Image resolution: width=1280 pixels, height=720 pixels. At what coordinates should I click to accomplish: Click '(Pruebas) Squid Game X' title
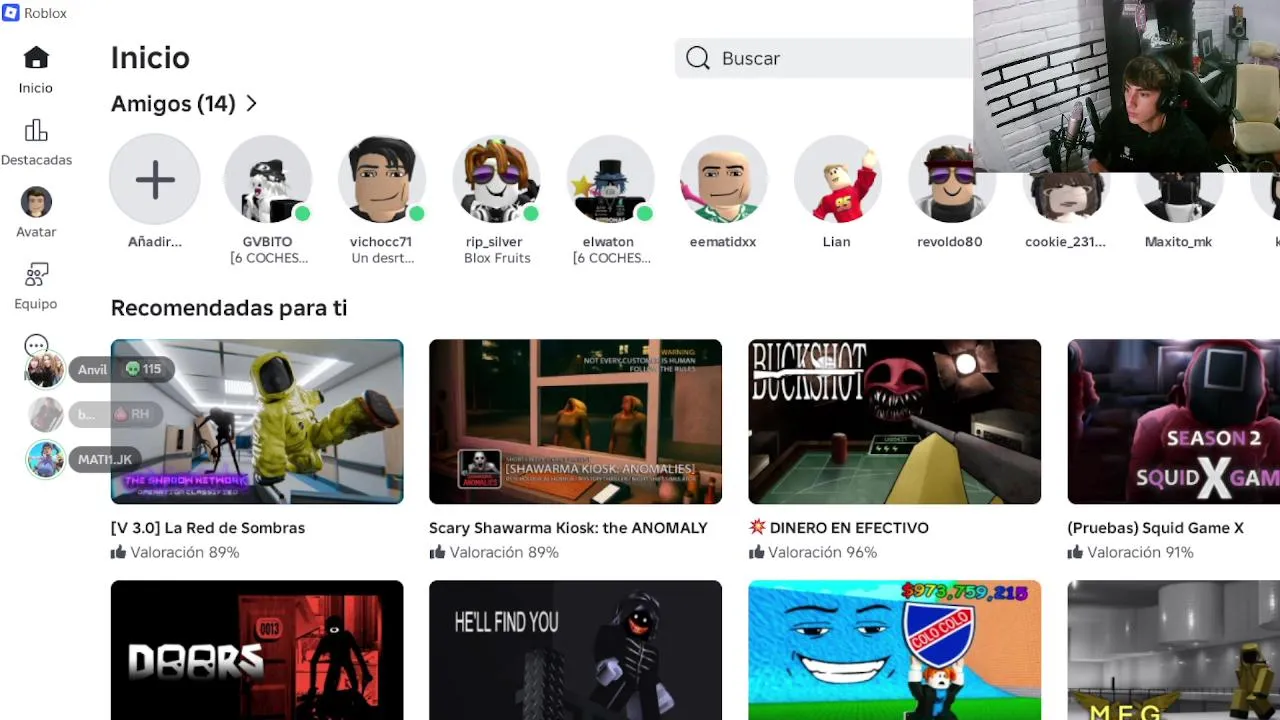click(1155, 528)
